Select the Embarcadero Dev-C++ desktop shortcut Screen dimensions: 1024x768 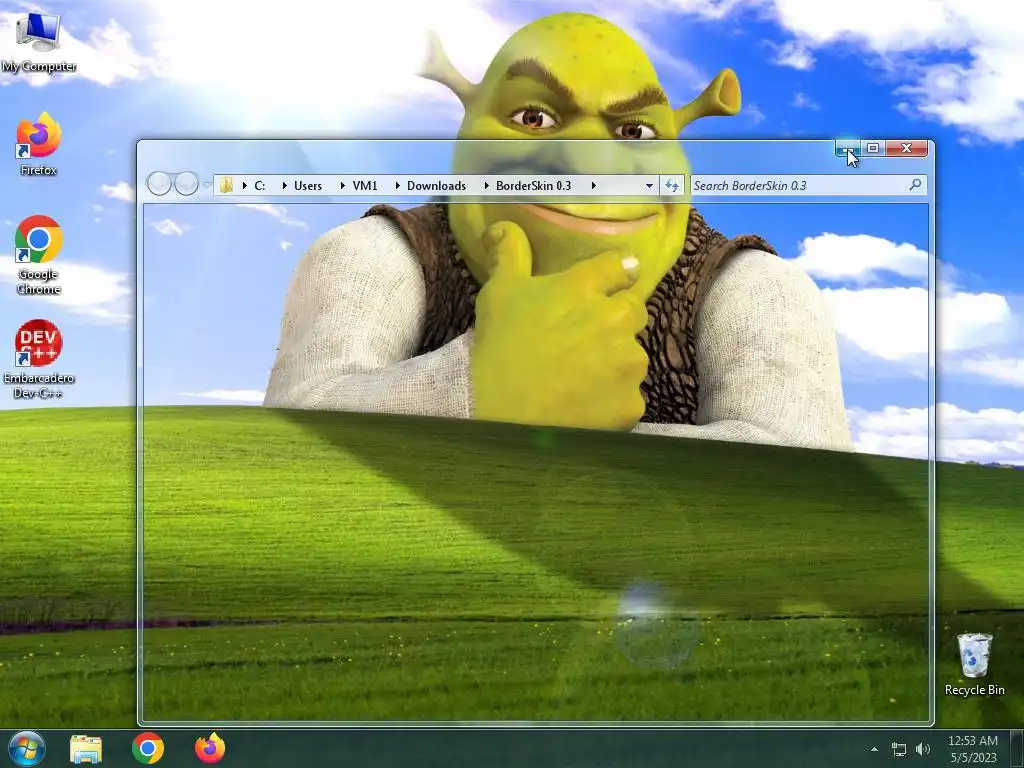[39, 359]
